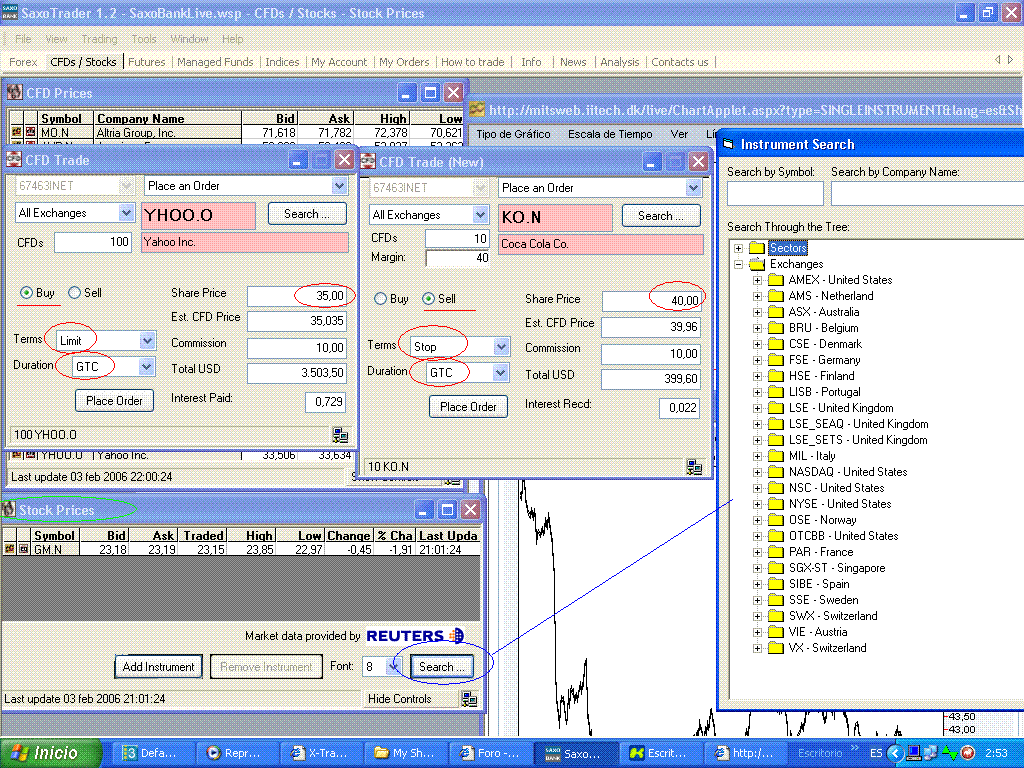Screen dimensions: 1024x768
Task: Switch to the Futures tab
Action: (x=146, y=62)
